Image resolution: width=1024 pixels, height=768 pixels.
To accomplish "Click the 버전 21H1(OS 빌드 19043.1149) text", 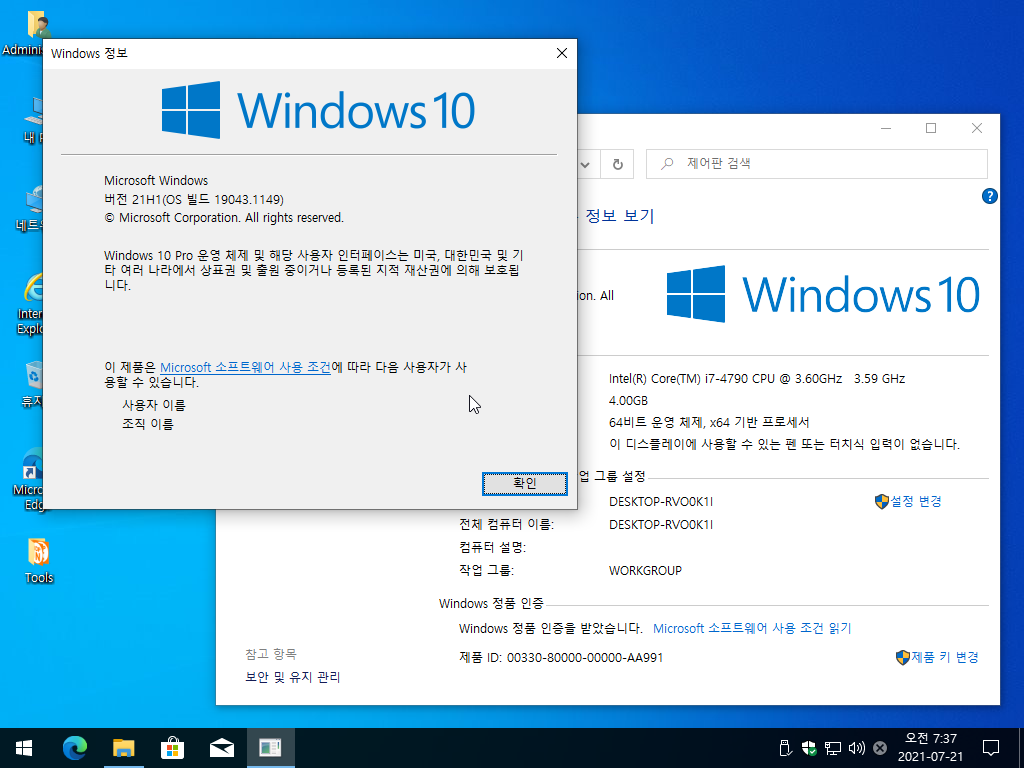I will [x=194, y=199].
